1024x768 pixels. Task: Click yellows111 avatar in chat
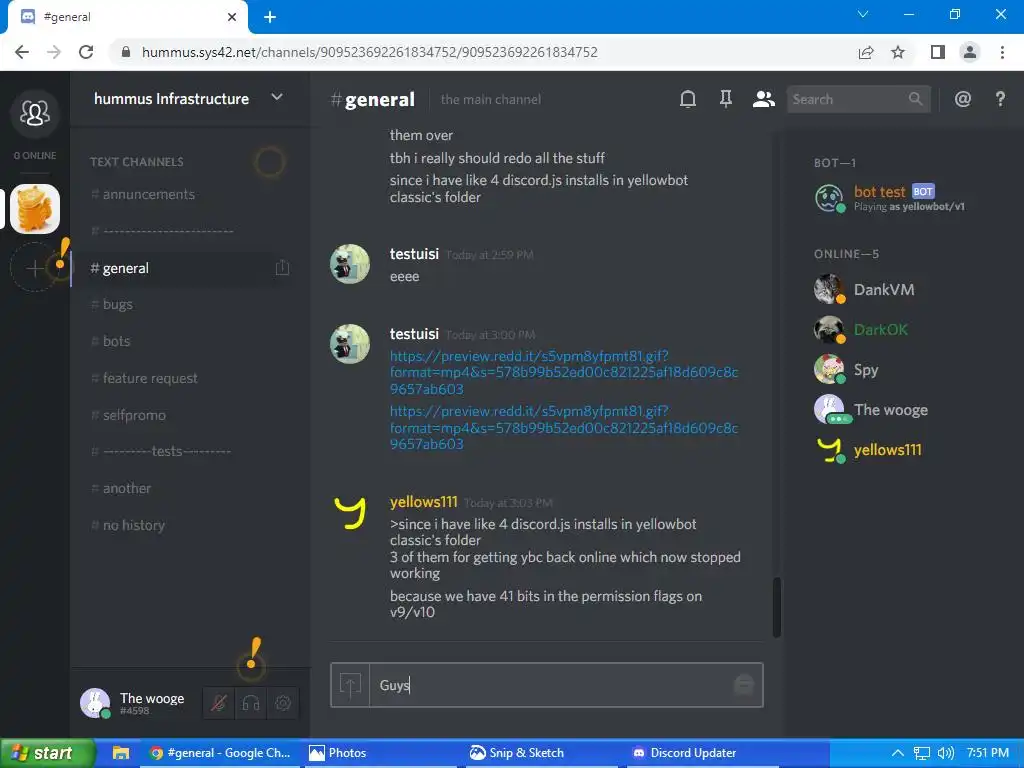350,512
